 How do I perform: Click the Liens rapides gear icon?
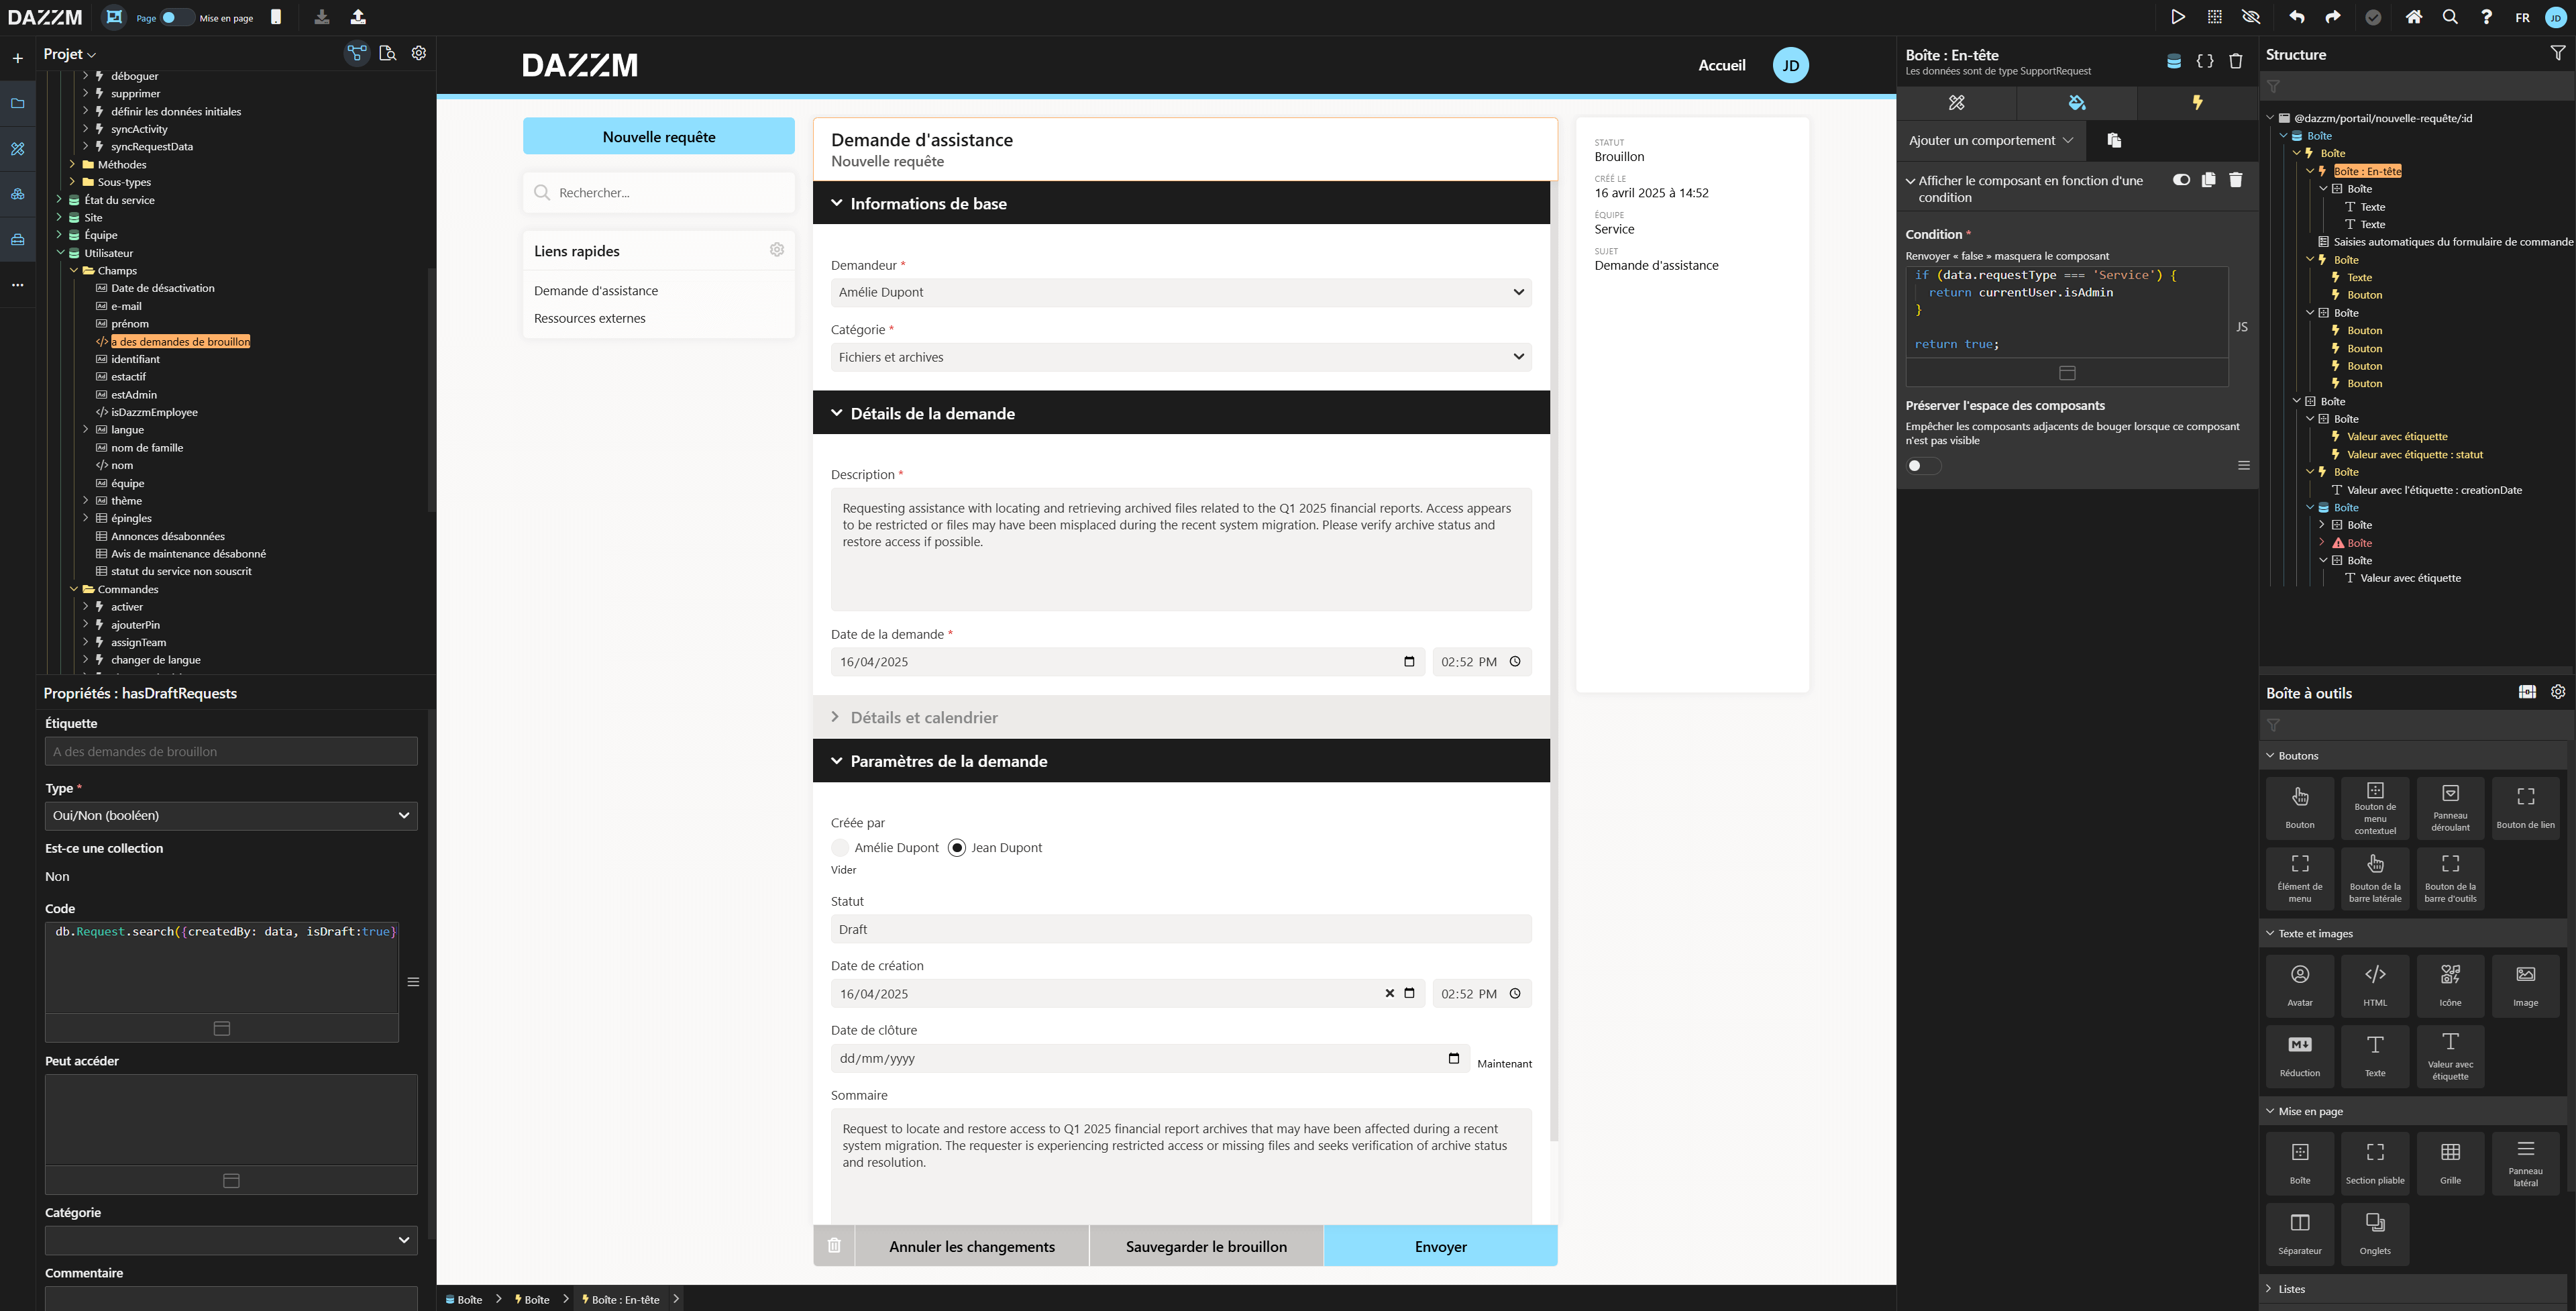point(777,250)
